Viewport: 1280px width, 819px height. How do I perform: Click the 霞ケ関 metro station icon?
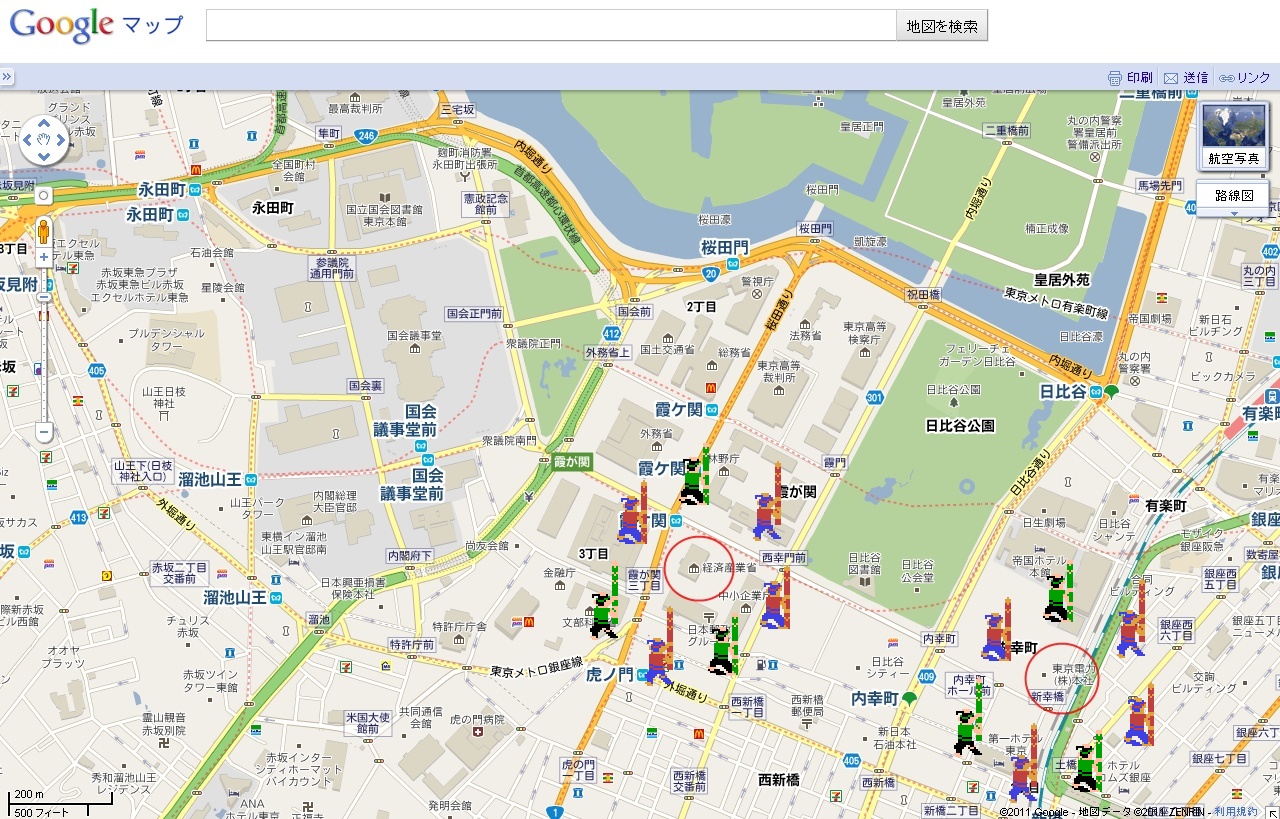pos(711,410)
